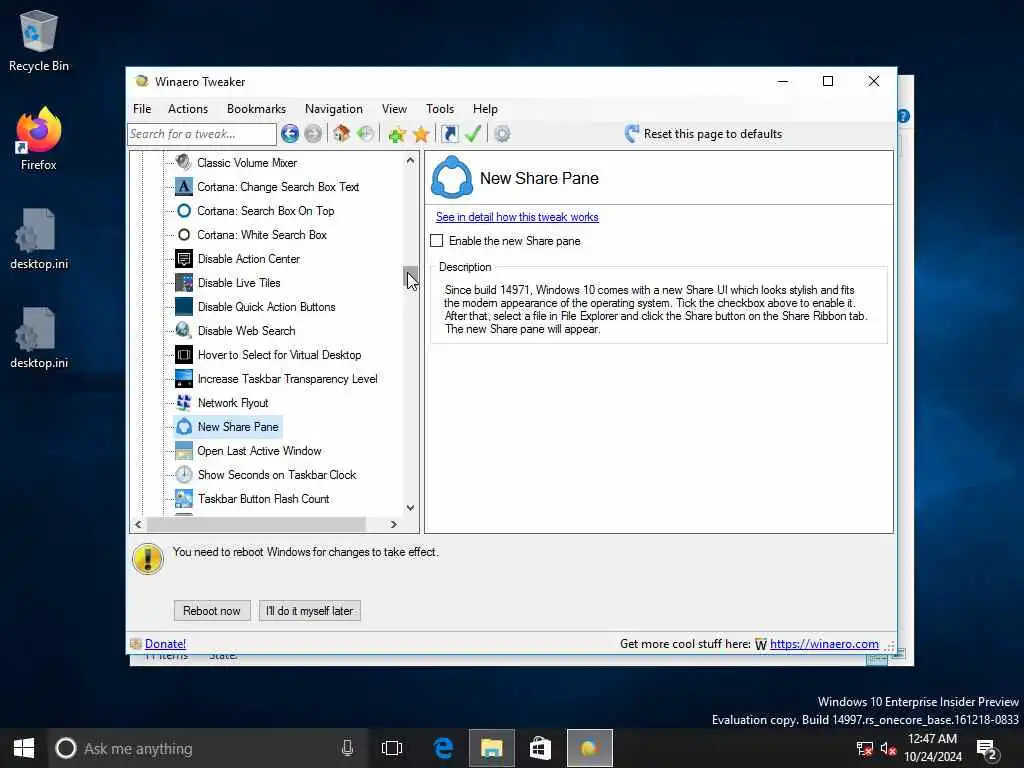Select Disable Quick Action Buttons
This screenshot has width=1024, height=768.
click(x=266, y=307)
